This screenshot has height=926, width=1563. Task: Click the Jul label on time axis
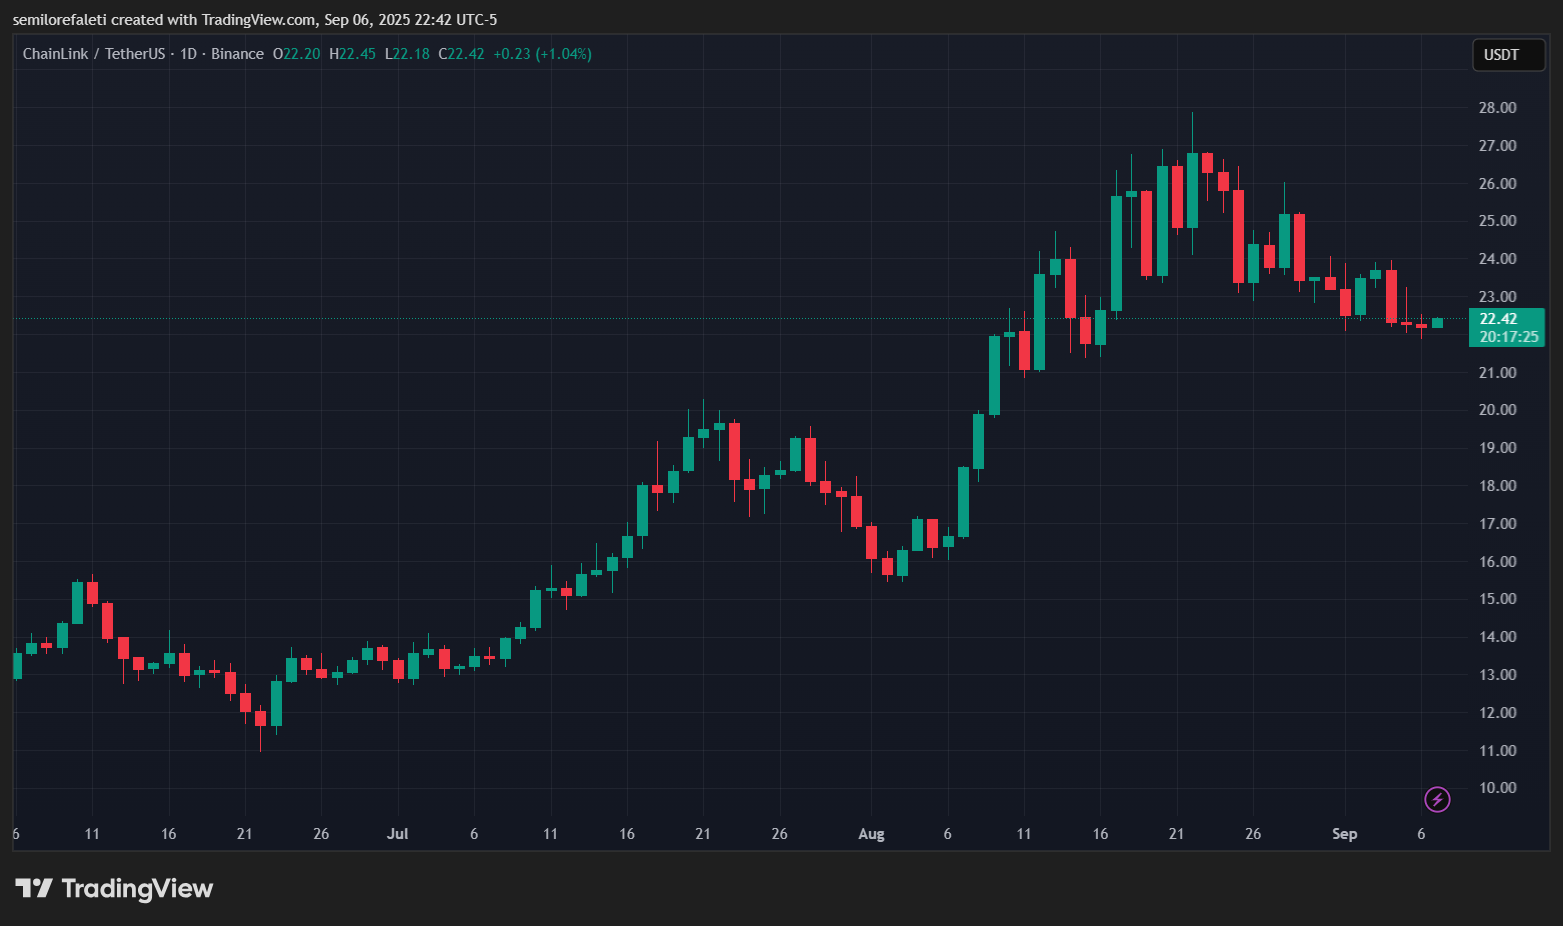[397, 833]
